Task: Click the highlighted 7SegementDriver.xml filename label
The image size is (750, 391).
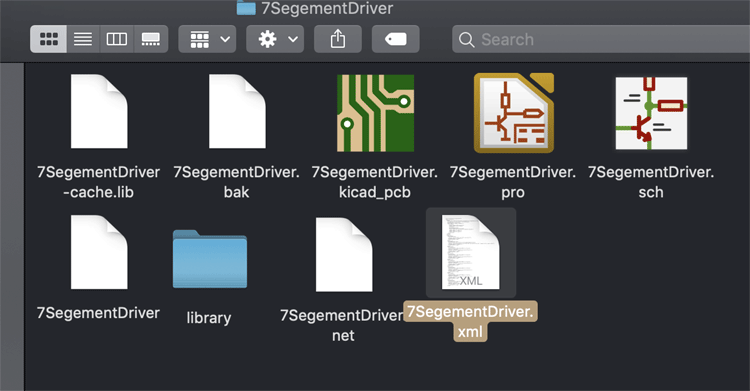Action: click(x=471, y=321)
